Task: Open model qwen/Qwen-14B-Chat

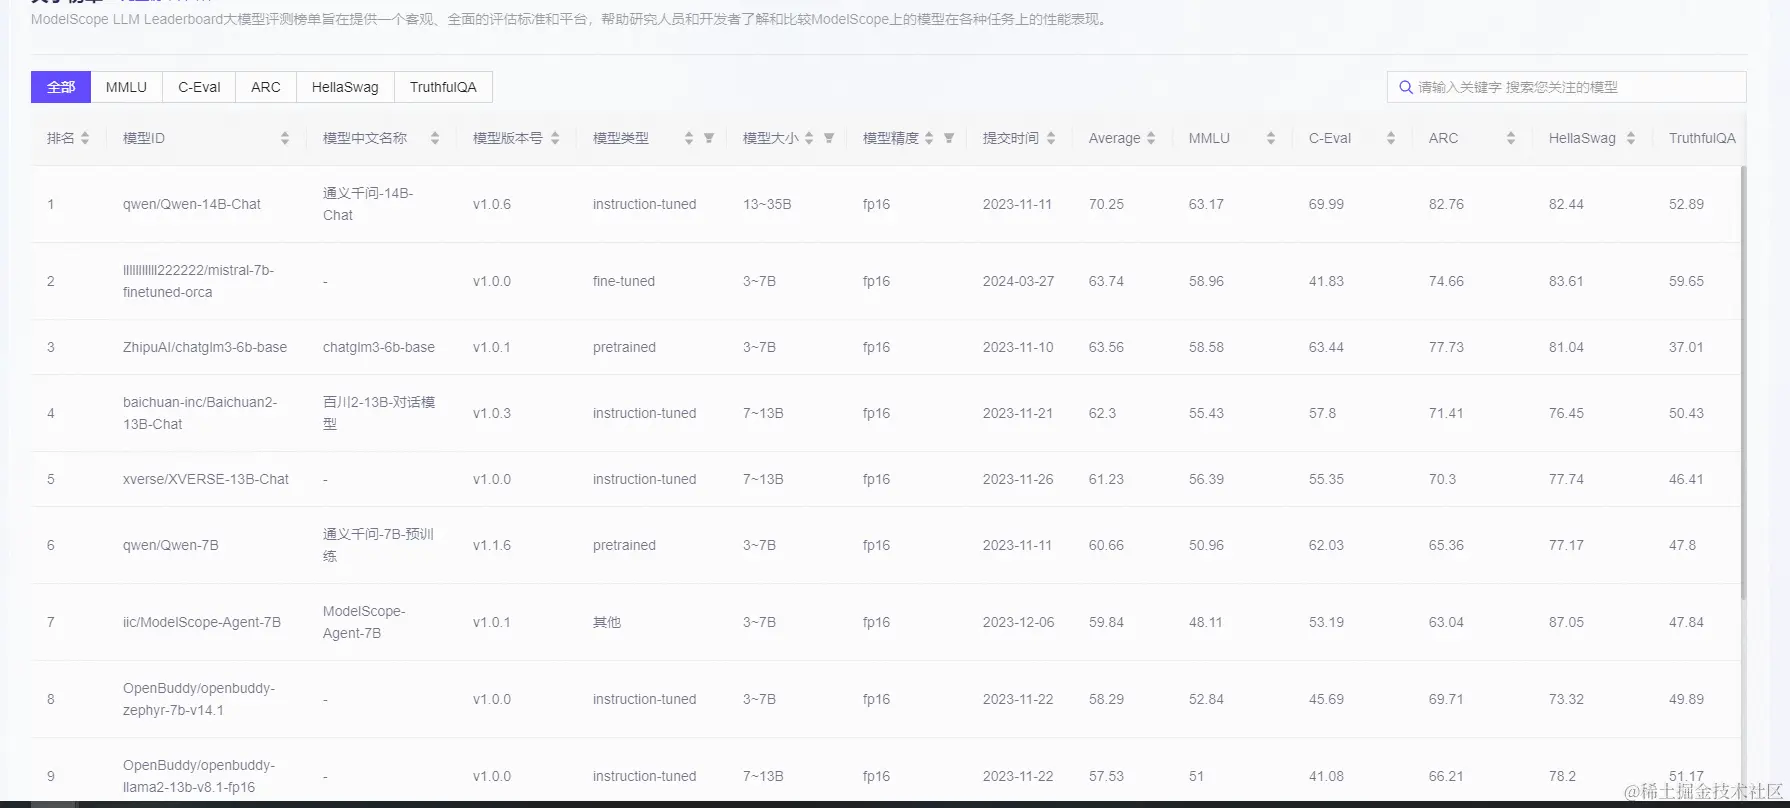Action: (x=192, y=204)
